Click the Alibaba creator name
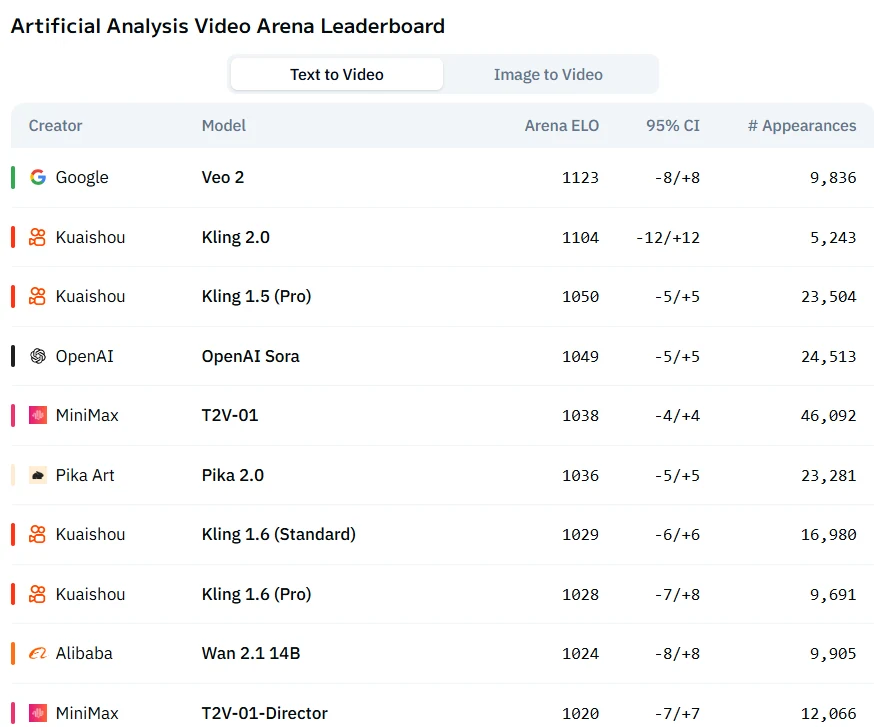The image size is (874, 727). click(84, 653)
